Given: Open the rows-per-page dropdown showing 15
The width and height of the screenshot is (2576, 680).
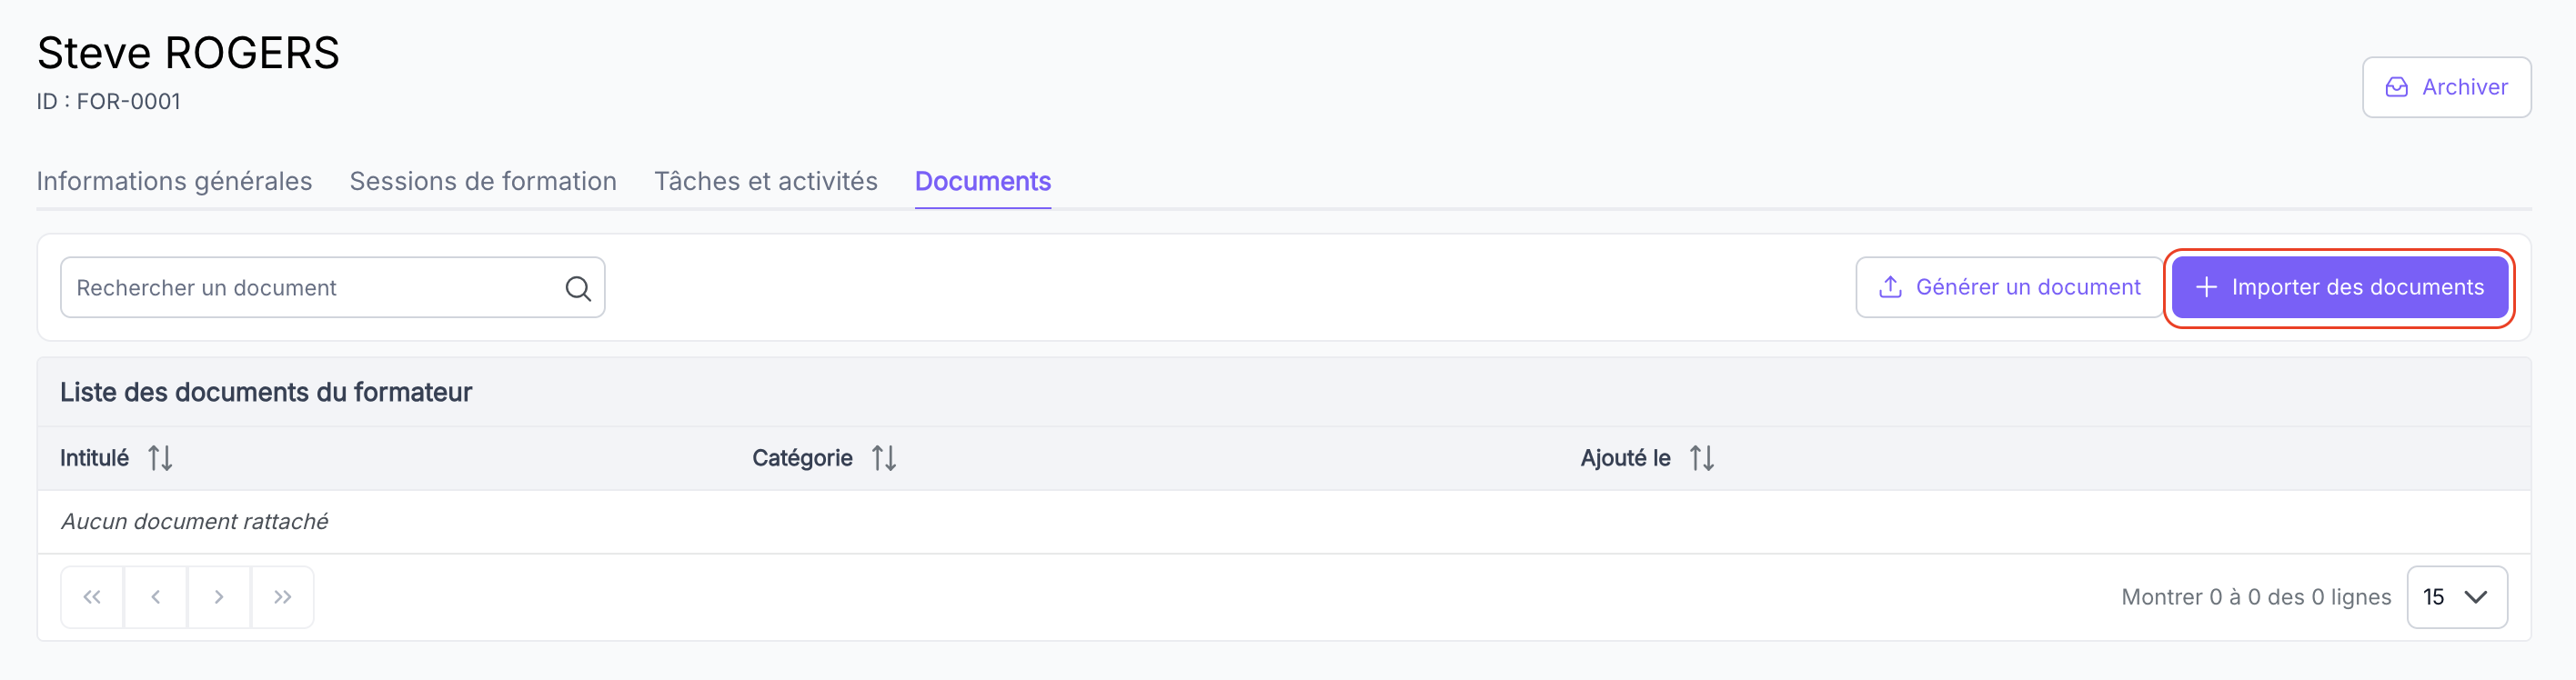Looking at the screenshot, I should click(2456, 597).
